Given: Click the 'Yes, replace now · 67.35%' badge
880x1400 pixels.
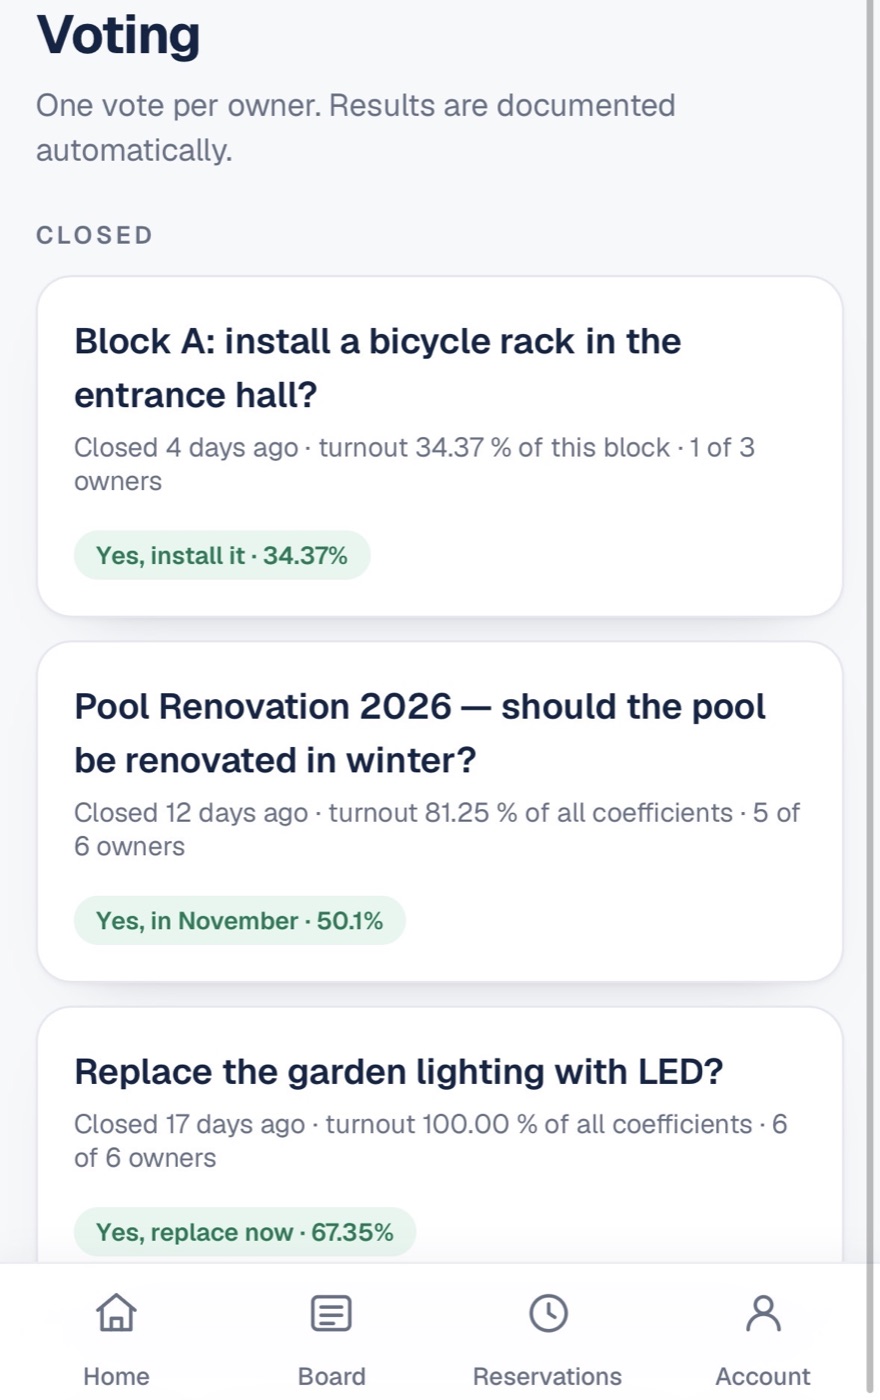Looking at the screenshot, I should click(245, 1232).
